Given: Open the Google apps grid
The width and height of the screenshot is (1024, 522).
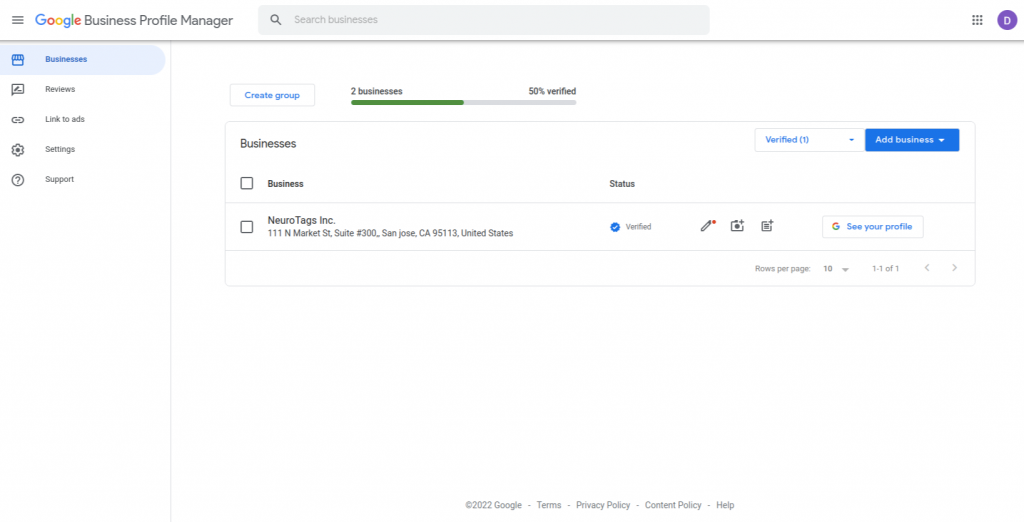Looking at the screenshot, I should tap(977, 20).
